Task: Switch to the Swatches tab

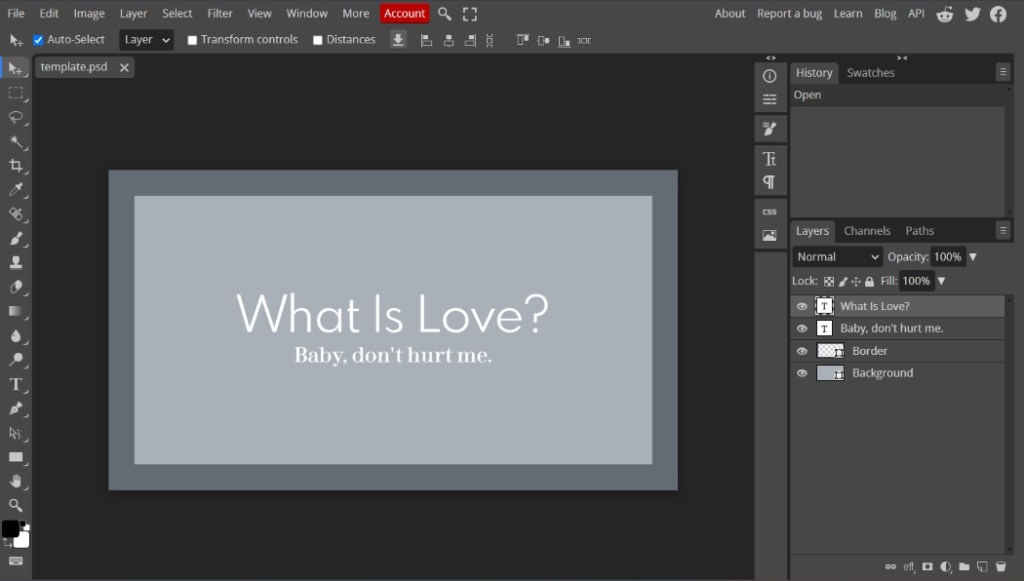Action: (871, 73)
